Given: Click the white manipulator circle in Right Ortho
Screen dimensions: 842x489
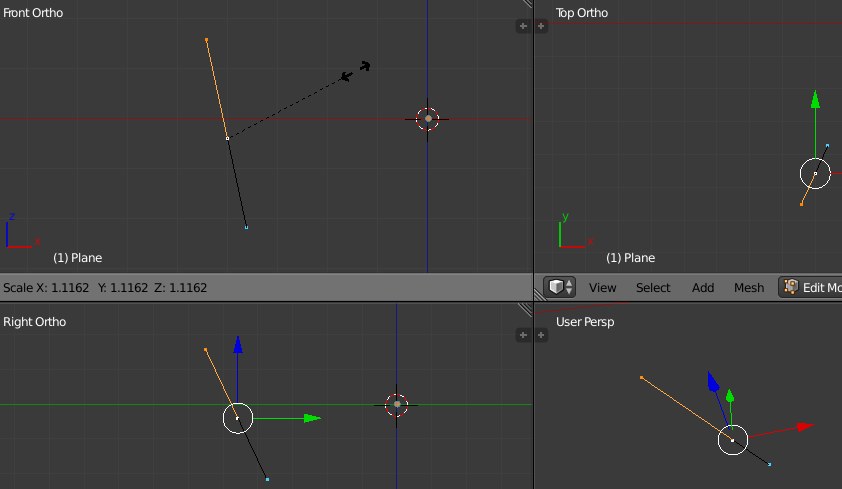Looking at the screenshot, I should 238,418.
